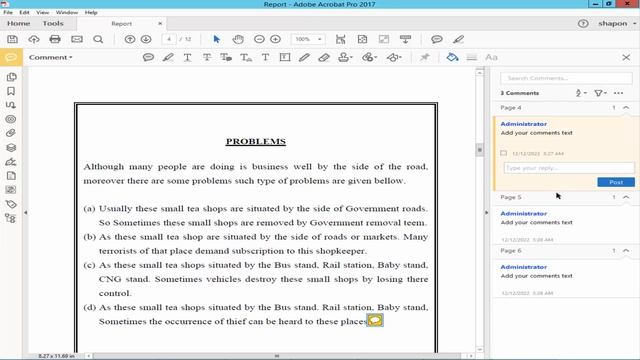Screen dimensions: 640x360
Task: Open Page Thumbnails panel in sidebar
Action: [x=11, y=77]
